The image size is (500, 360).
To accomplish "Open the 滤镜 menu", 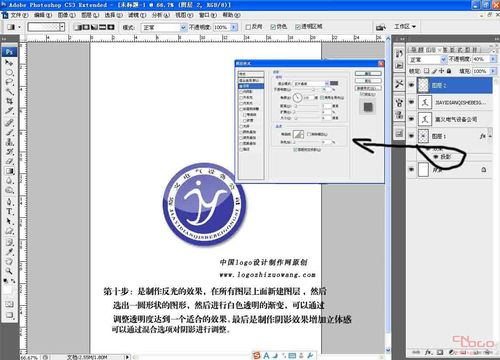I will point(137,15).
